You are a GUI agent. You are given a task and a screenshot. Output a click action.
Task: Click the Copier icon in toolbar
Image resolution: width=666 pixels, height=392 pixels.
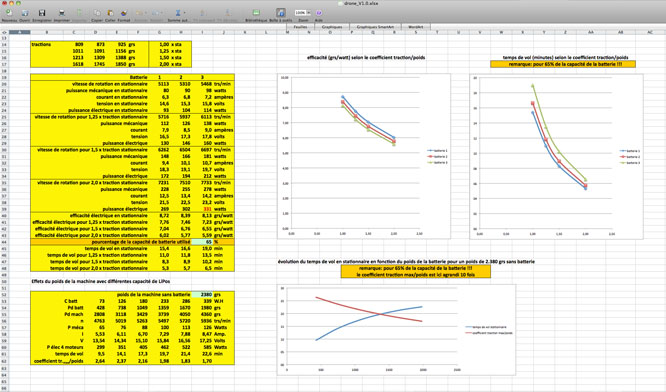coord(97,13)
